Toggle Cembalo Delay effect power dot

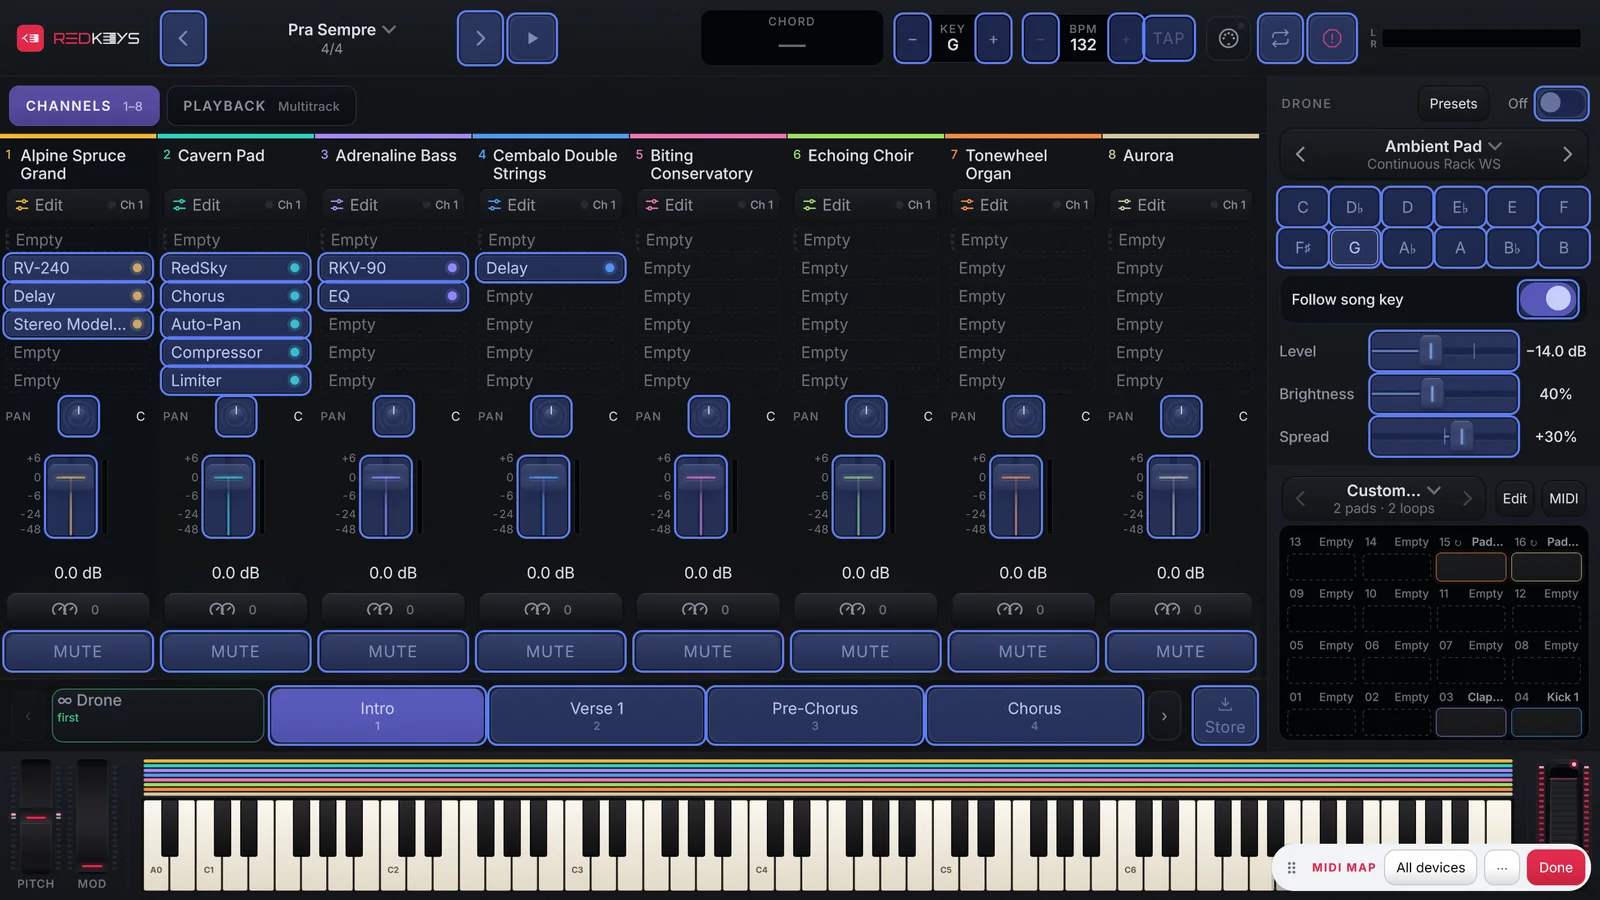coord(609,268)
